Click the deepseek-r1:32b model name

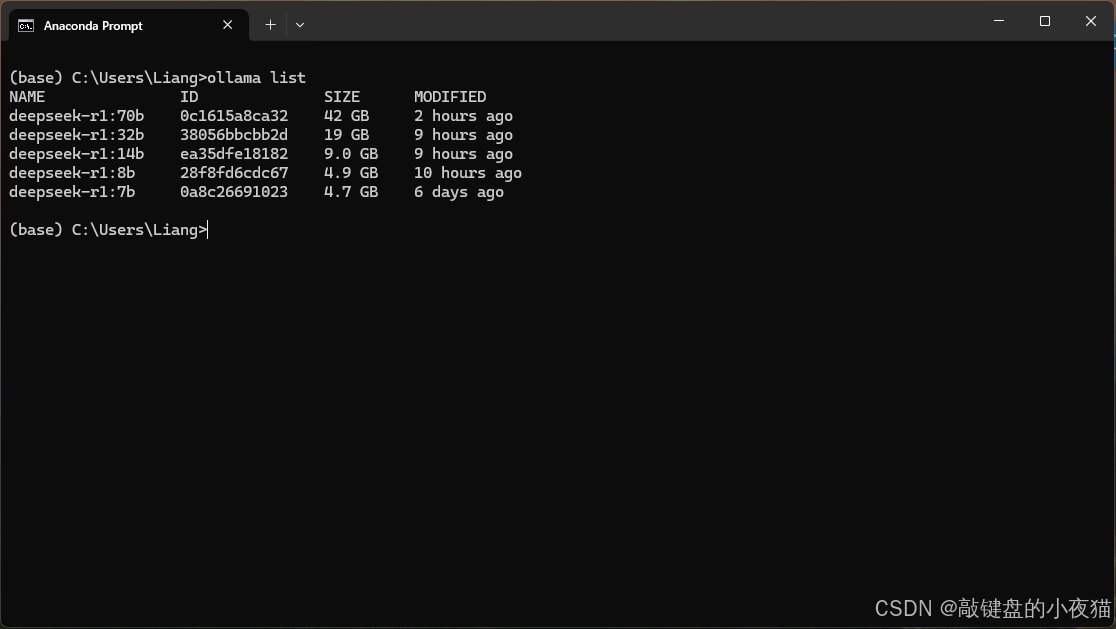pyautogui.click(x=77, y=135)
